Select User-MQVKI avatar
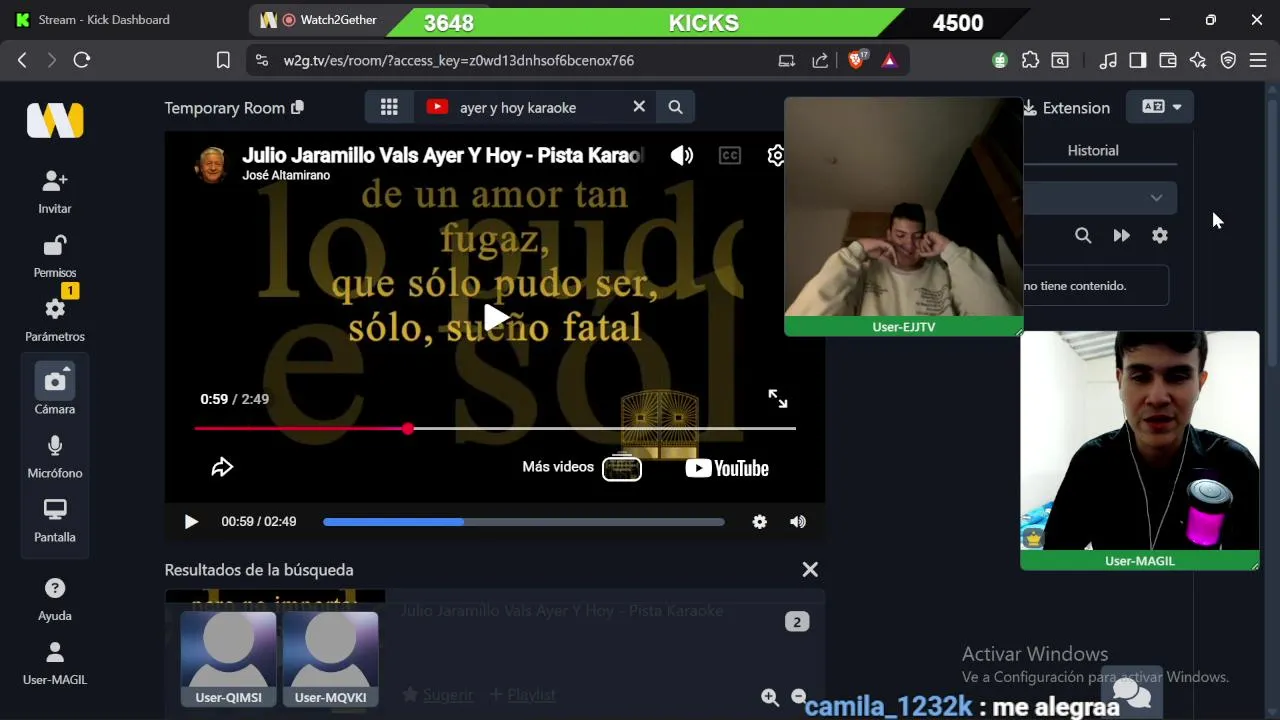1280x720 pixels. pyautogui.click(x=331, y=659)
